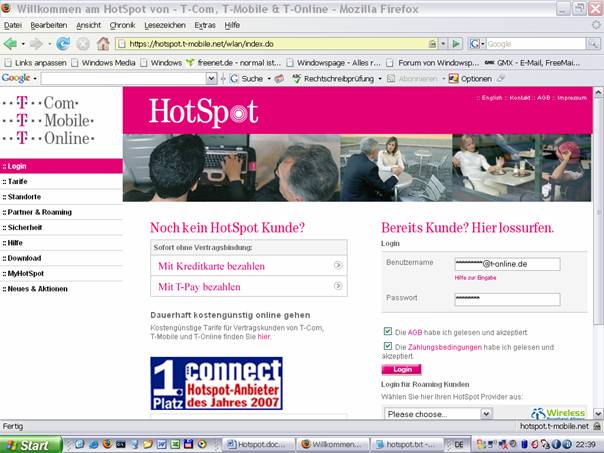Click the Google toolbar Suche G icon
This screenshot has width=604, height=453.
click(234, 79)
